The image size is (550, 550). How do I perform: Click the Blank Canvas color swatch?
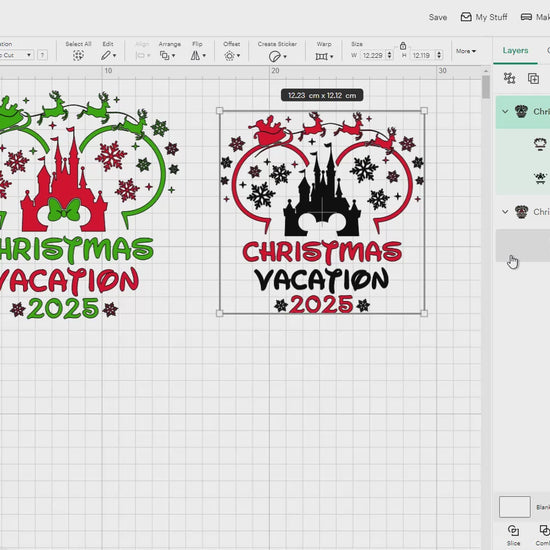pyautogui.click(x=515, y=507)
